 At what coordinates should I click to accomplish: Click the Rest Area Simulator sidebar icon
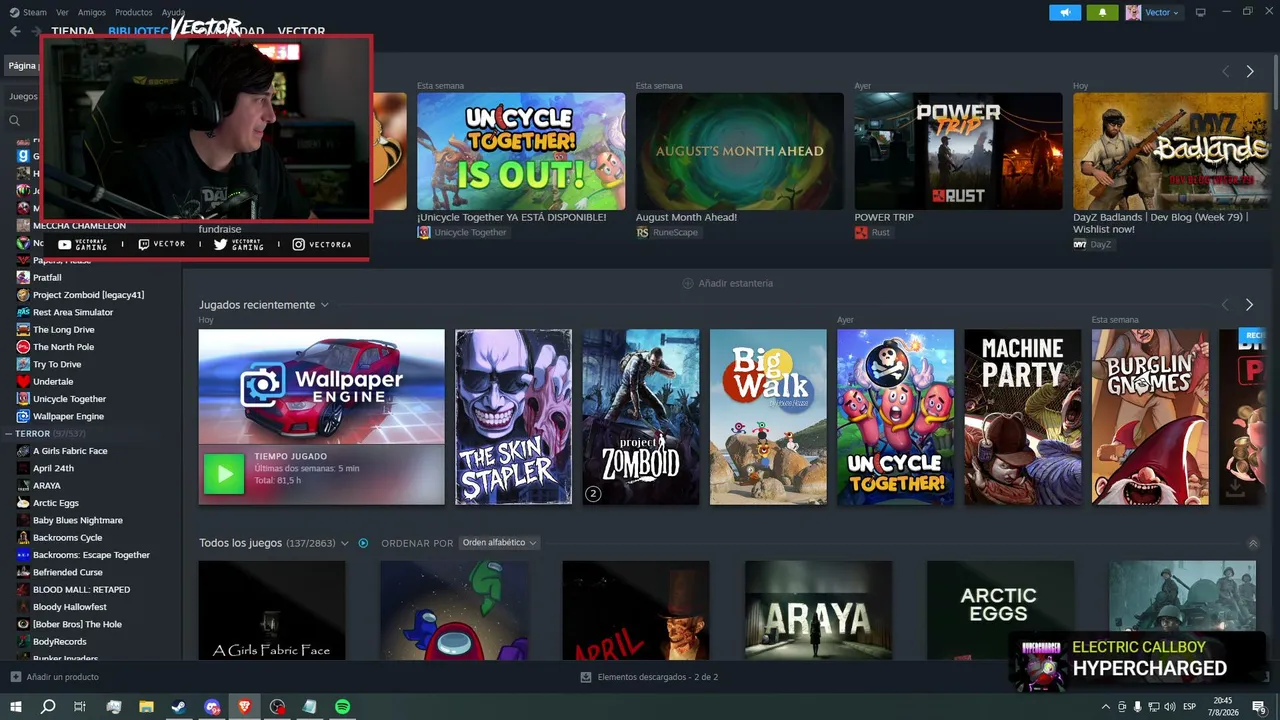(x=24, y=312)
